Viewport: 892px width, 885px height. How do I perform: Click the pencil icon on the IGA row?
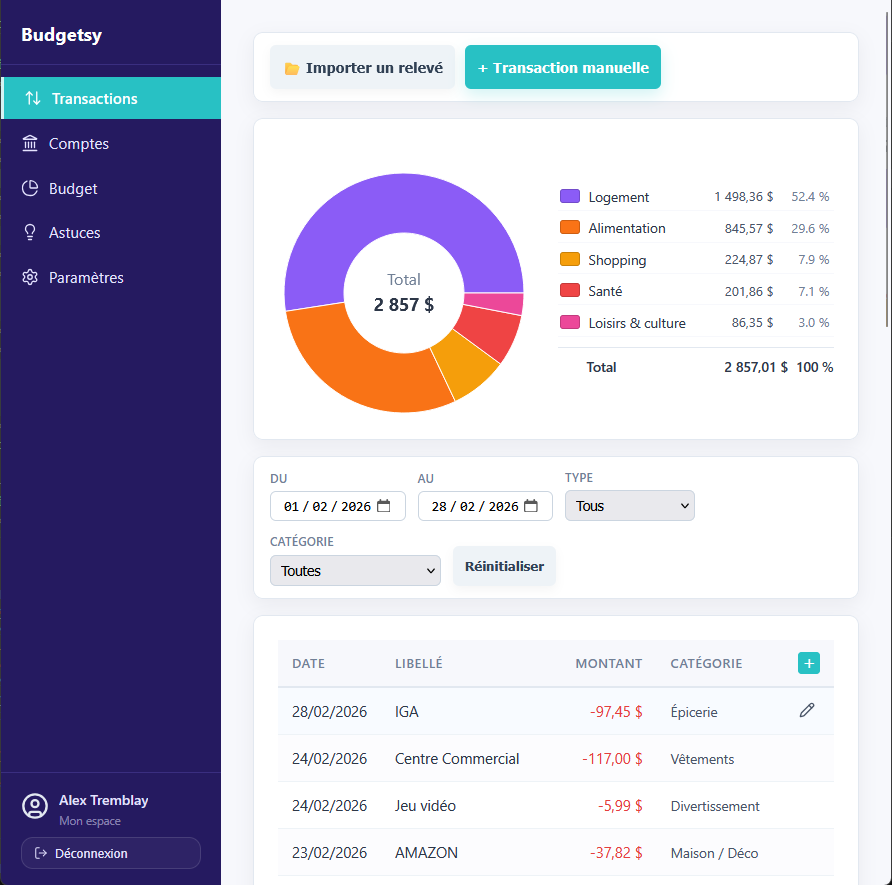(x=807, y=711)
